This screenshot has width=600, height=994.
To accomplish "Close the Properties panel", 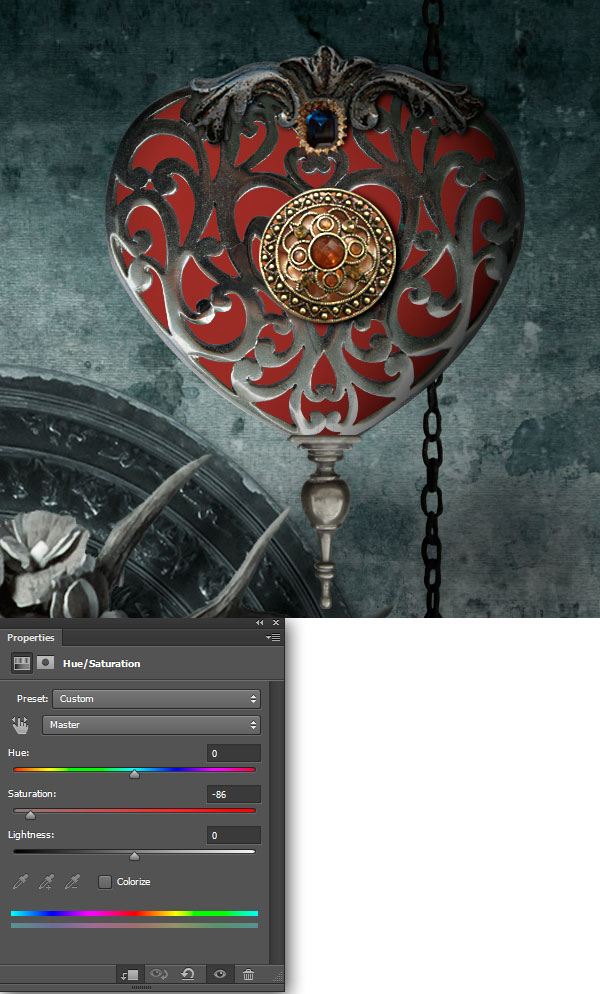I will click(x=275, y=623).
